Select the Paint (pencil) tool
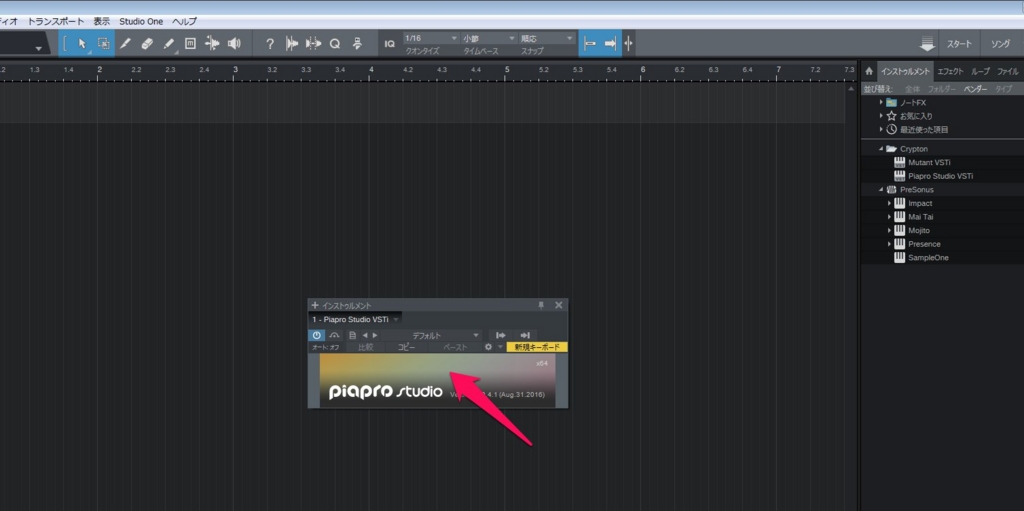 pos(168,44)
